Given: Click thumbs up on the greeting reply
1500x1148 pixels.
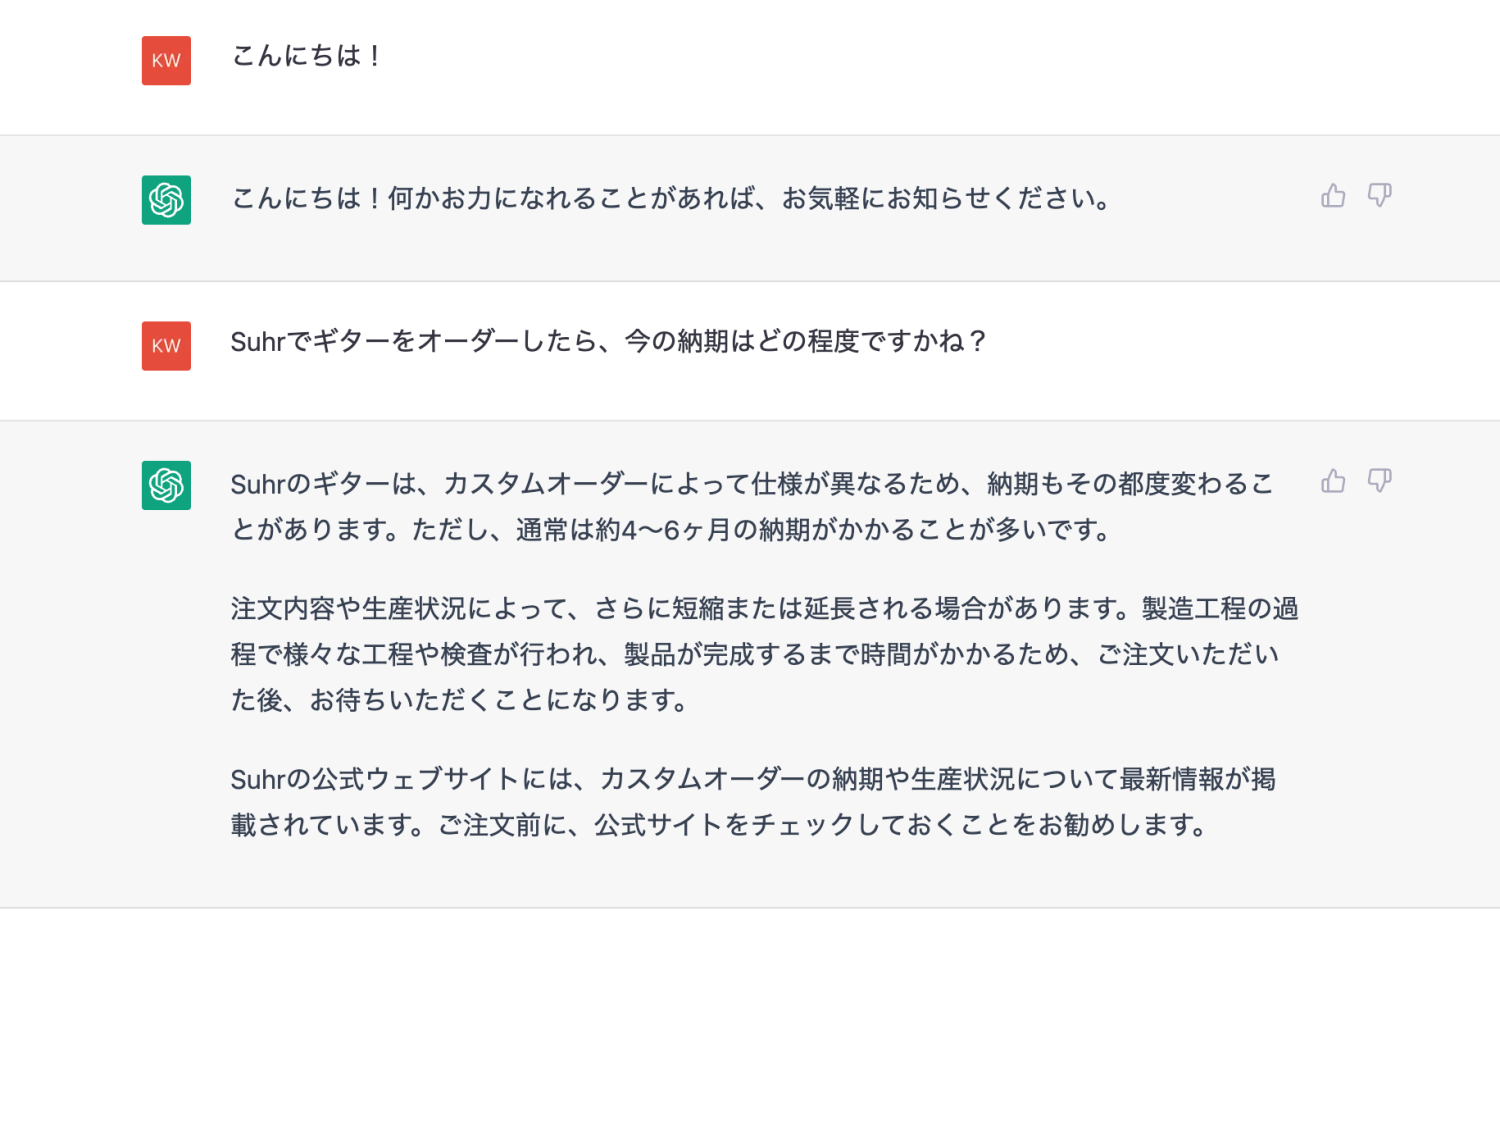Looking at the screenshot, I should (x=1333, y=196).
